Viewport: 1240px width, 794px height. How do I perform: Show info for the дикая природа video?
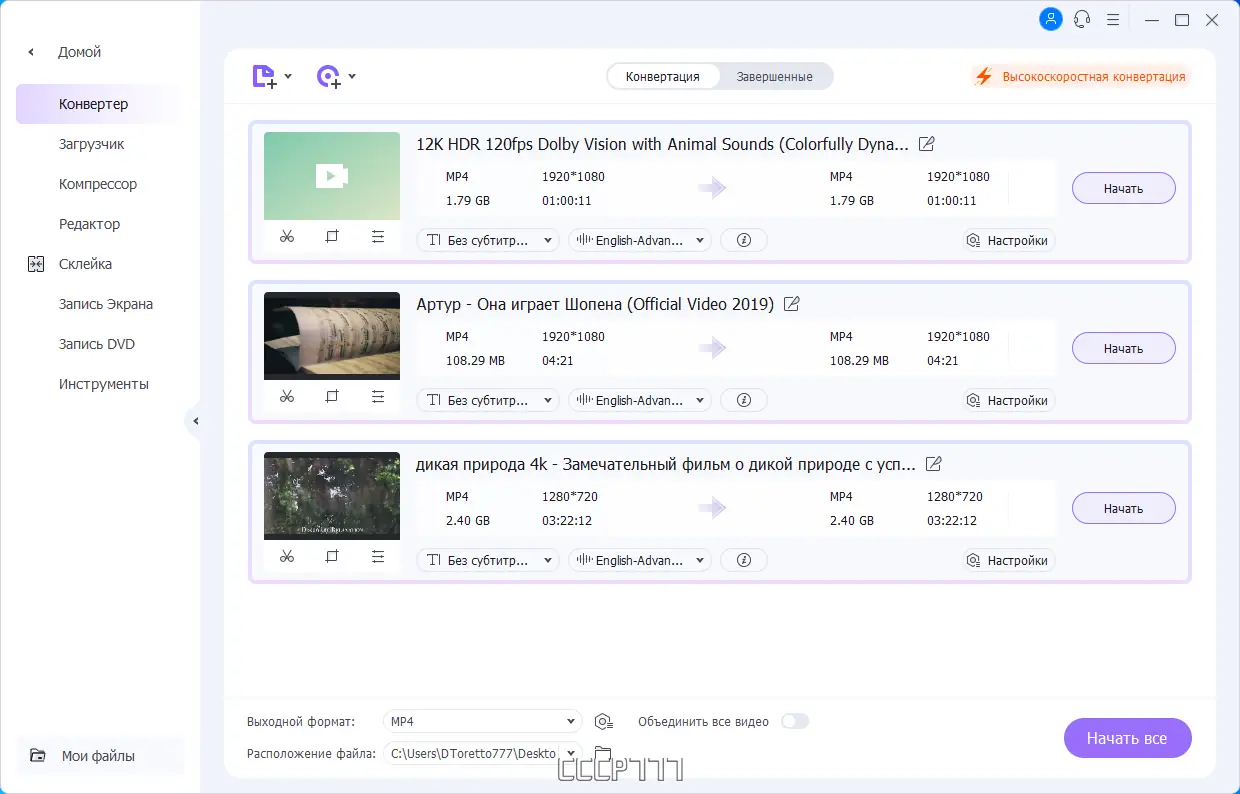743,560
